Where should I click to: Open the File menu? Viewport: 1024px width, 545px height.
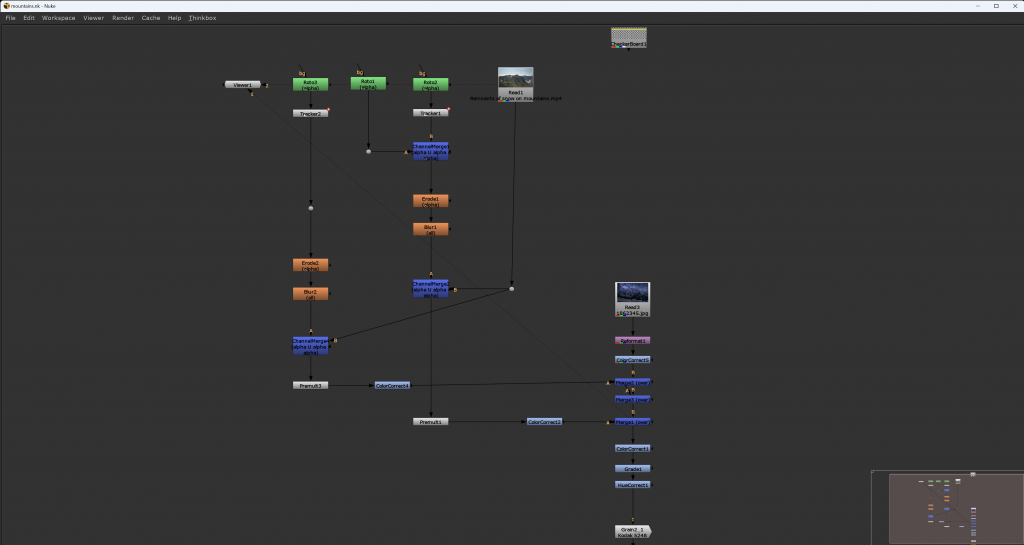(10, 18)
